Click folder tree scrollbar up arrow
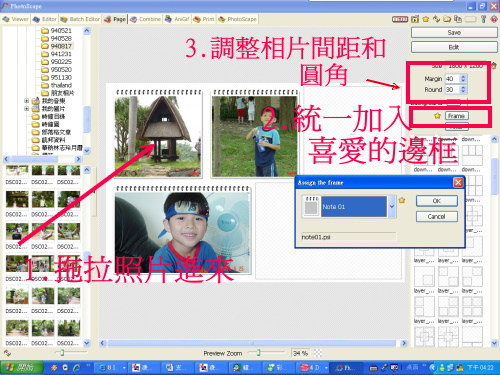The width and height of the screenshot is (500, 375). (87, 31)
